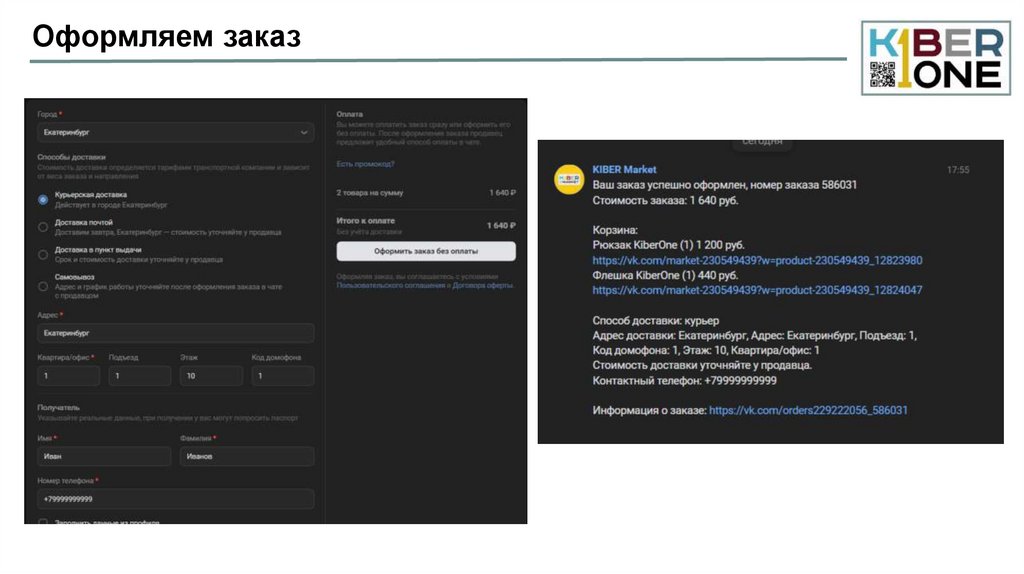Image resolution: width=1024 pixels, height=574 pixels.
Task: Select Курьерская доставка radio option
Action: tap(43, 200)
